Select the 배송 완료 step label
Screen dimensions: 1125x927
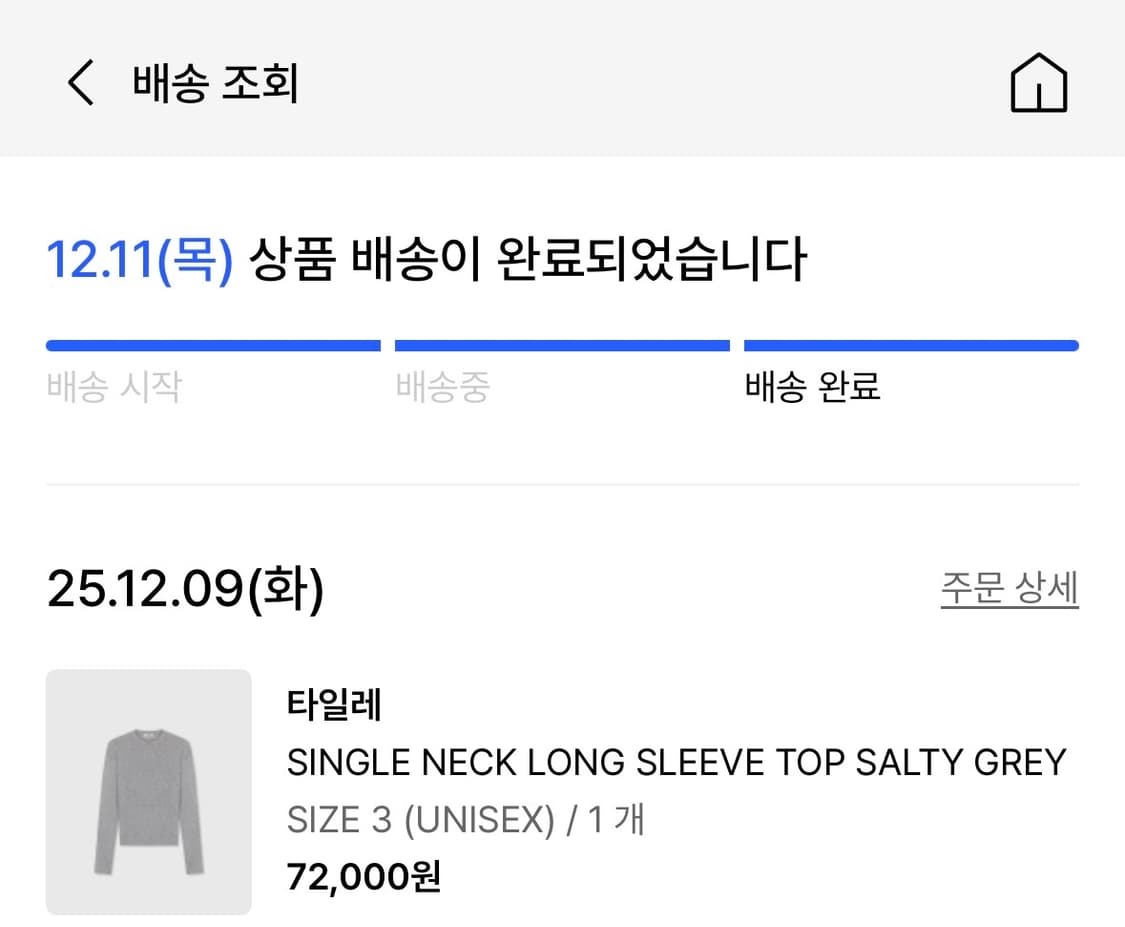pos(812,387)
